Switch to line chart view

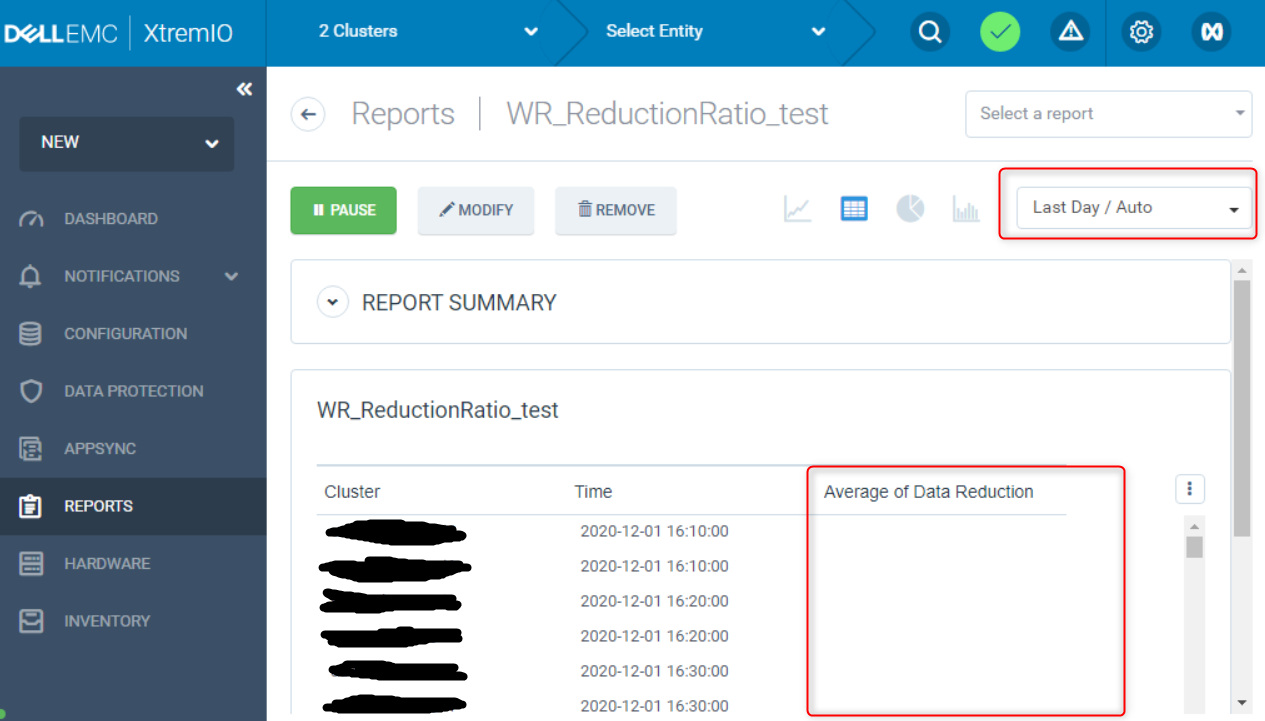tap(797, 209)
